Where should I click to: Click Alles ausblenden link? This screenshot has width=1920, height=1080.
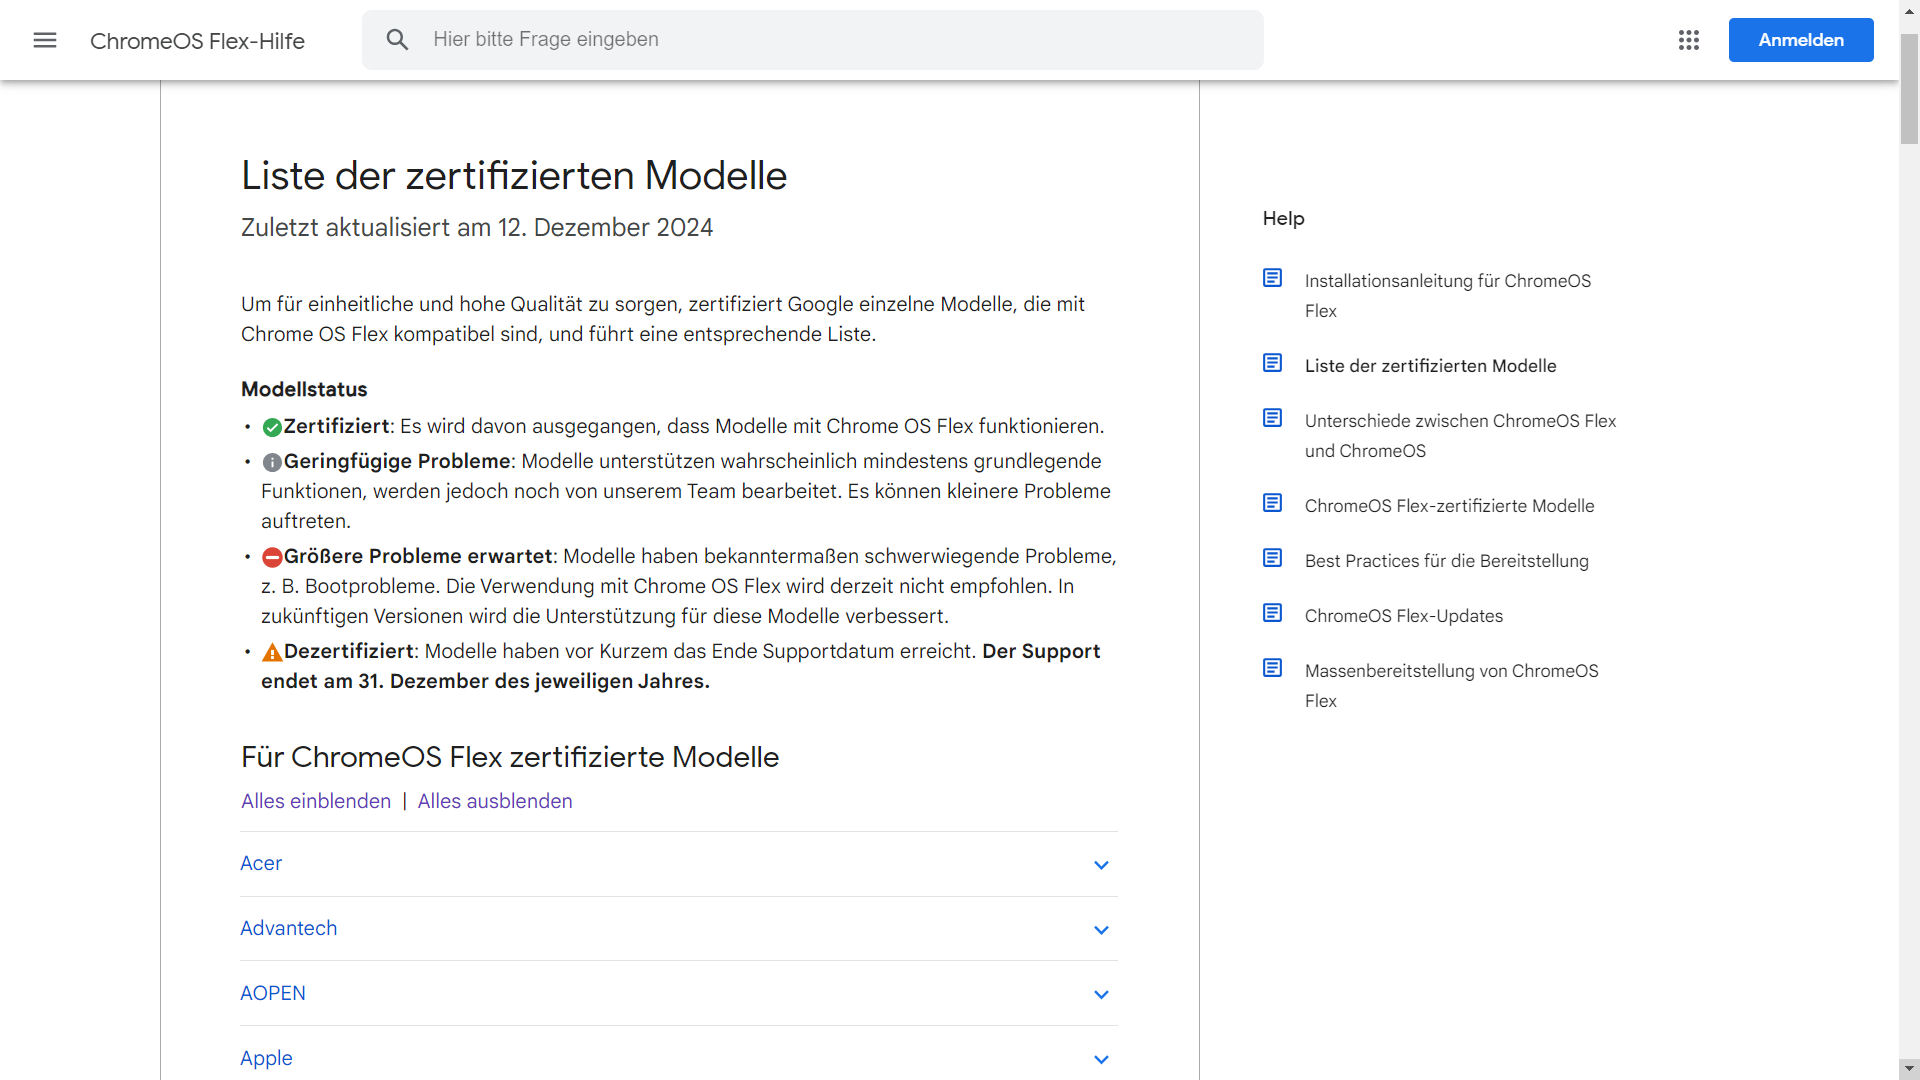[x=495, y=801]
